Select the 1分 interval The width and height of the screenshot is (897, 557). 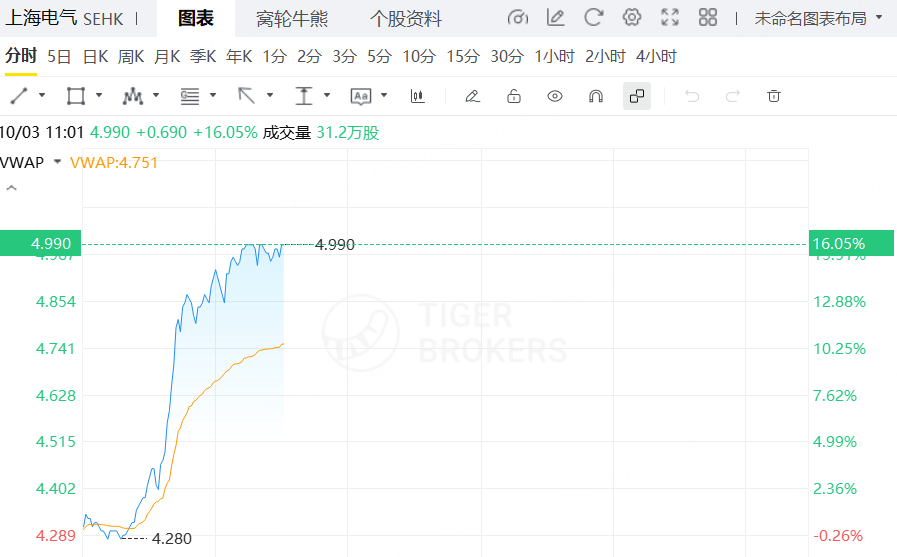(275, 57)
